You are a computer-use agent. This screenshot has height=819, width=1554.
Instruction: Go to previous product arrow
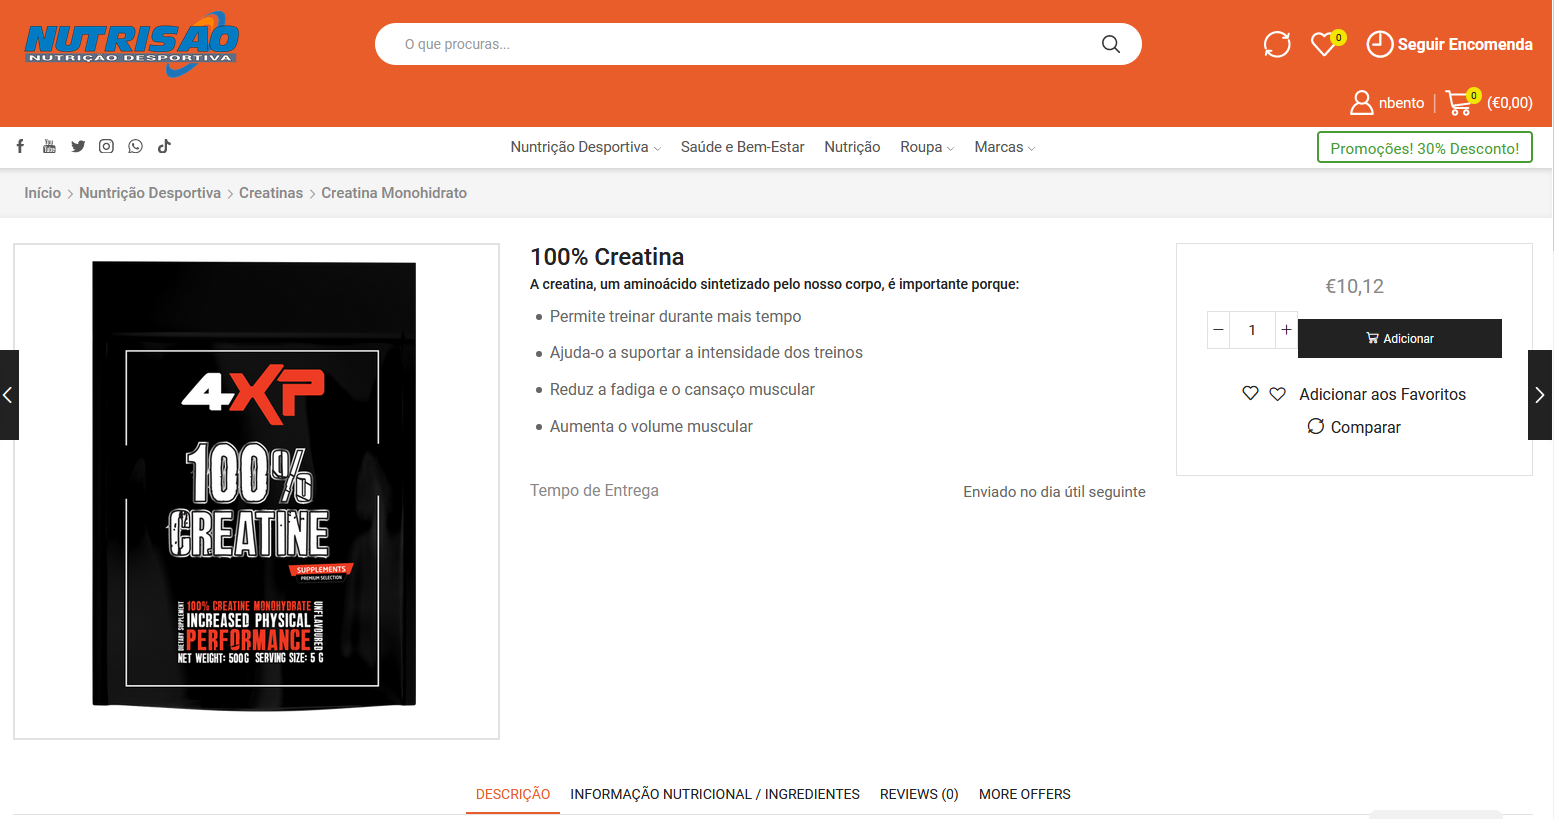(x=9, y=395)
